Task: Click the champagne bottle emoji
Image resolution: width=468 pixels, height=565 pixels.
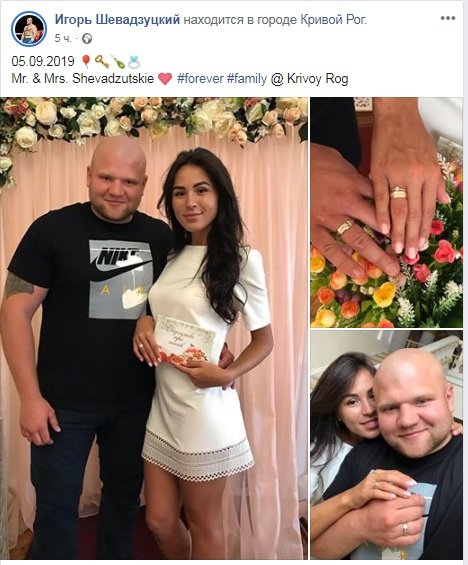Action: pyautogui.click(x=119, y=62)
